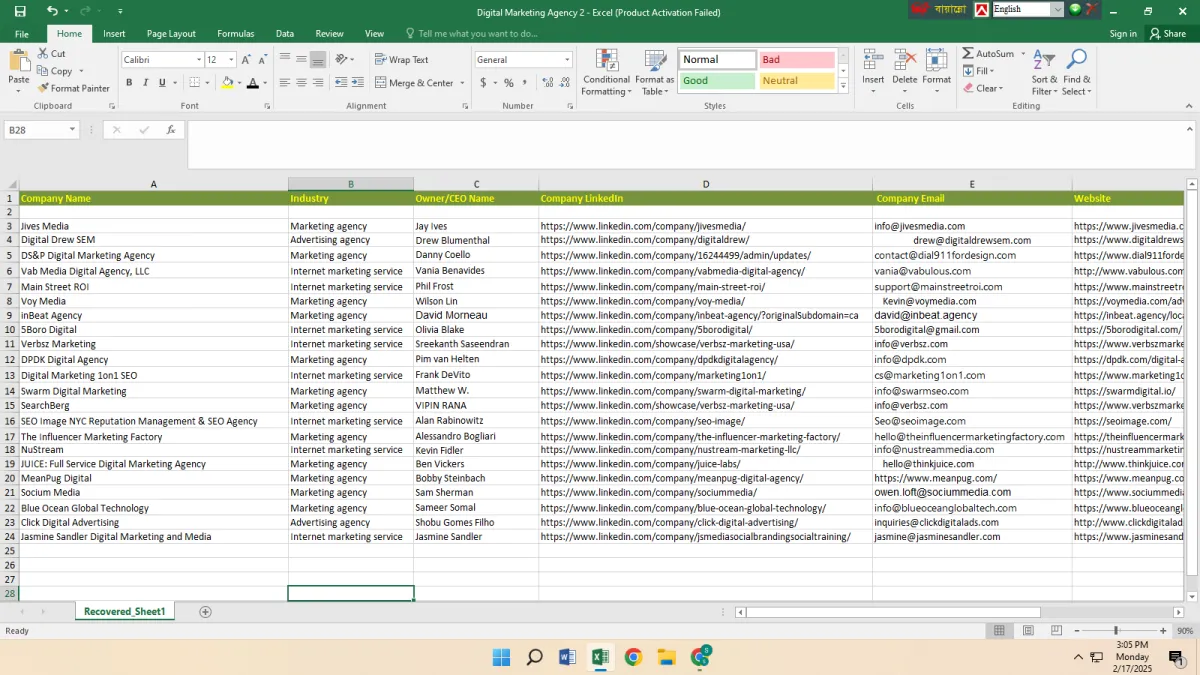Click the Insert Function fx icon

(x=171, y=130)
